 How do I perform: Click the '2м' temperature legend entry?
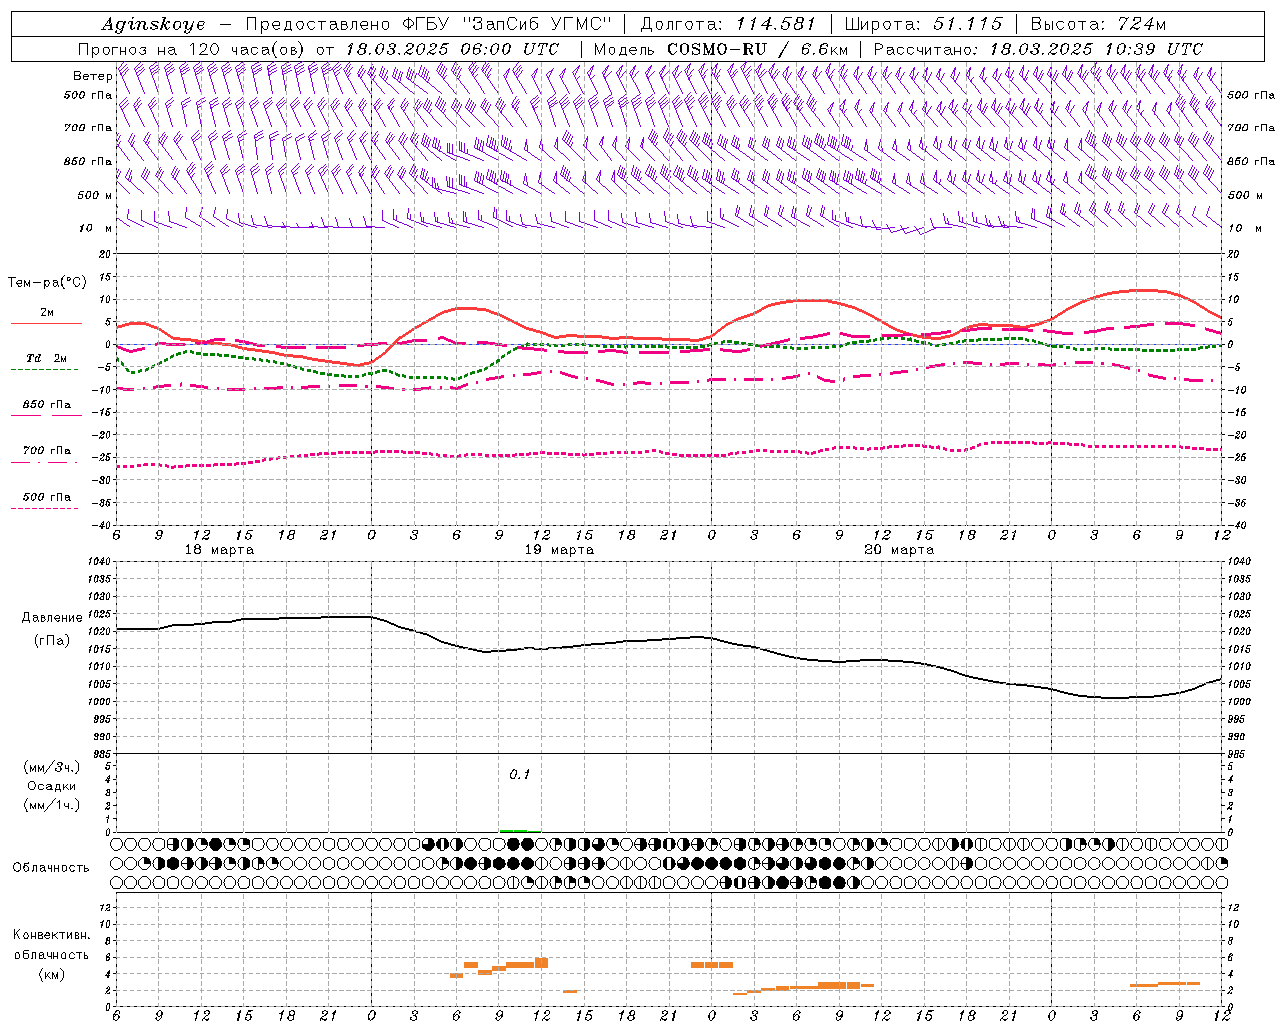[x=47, y=313]
